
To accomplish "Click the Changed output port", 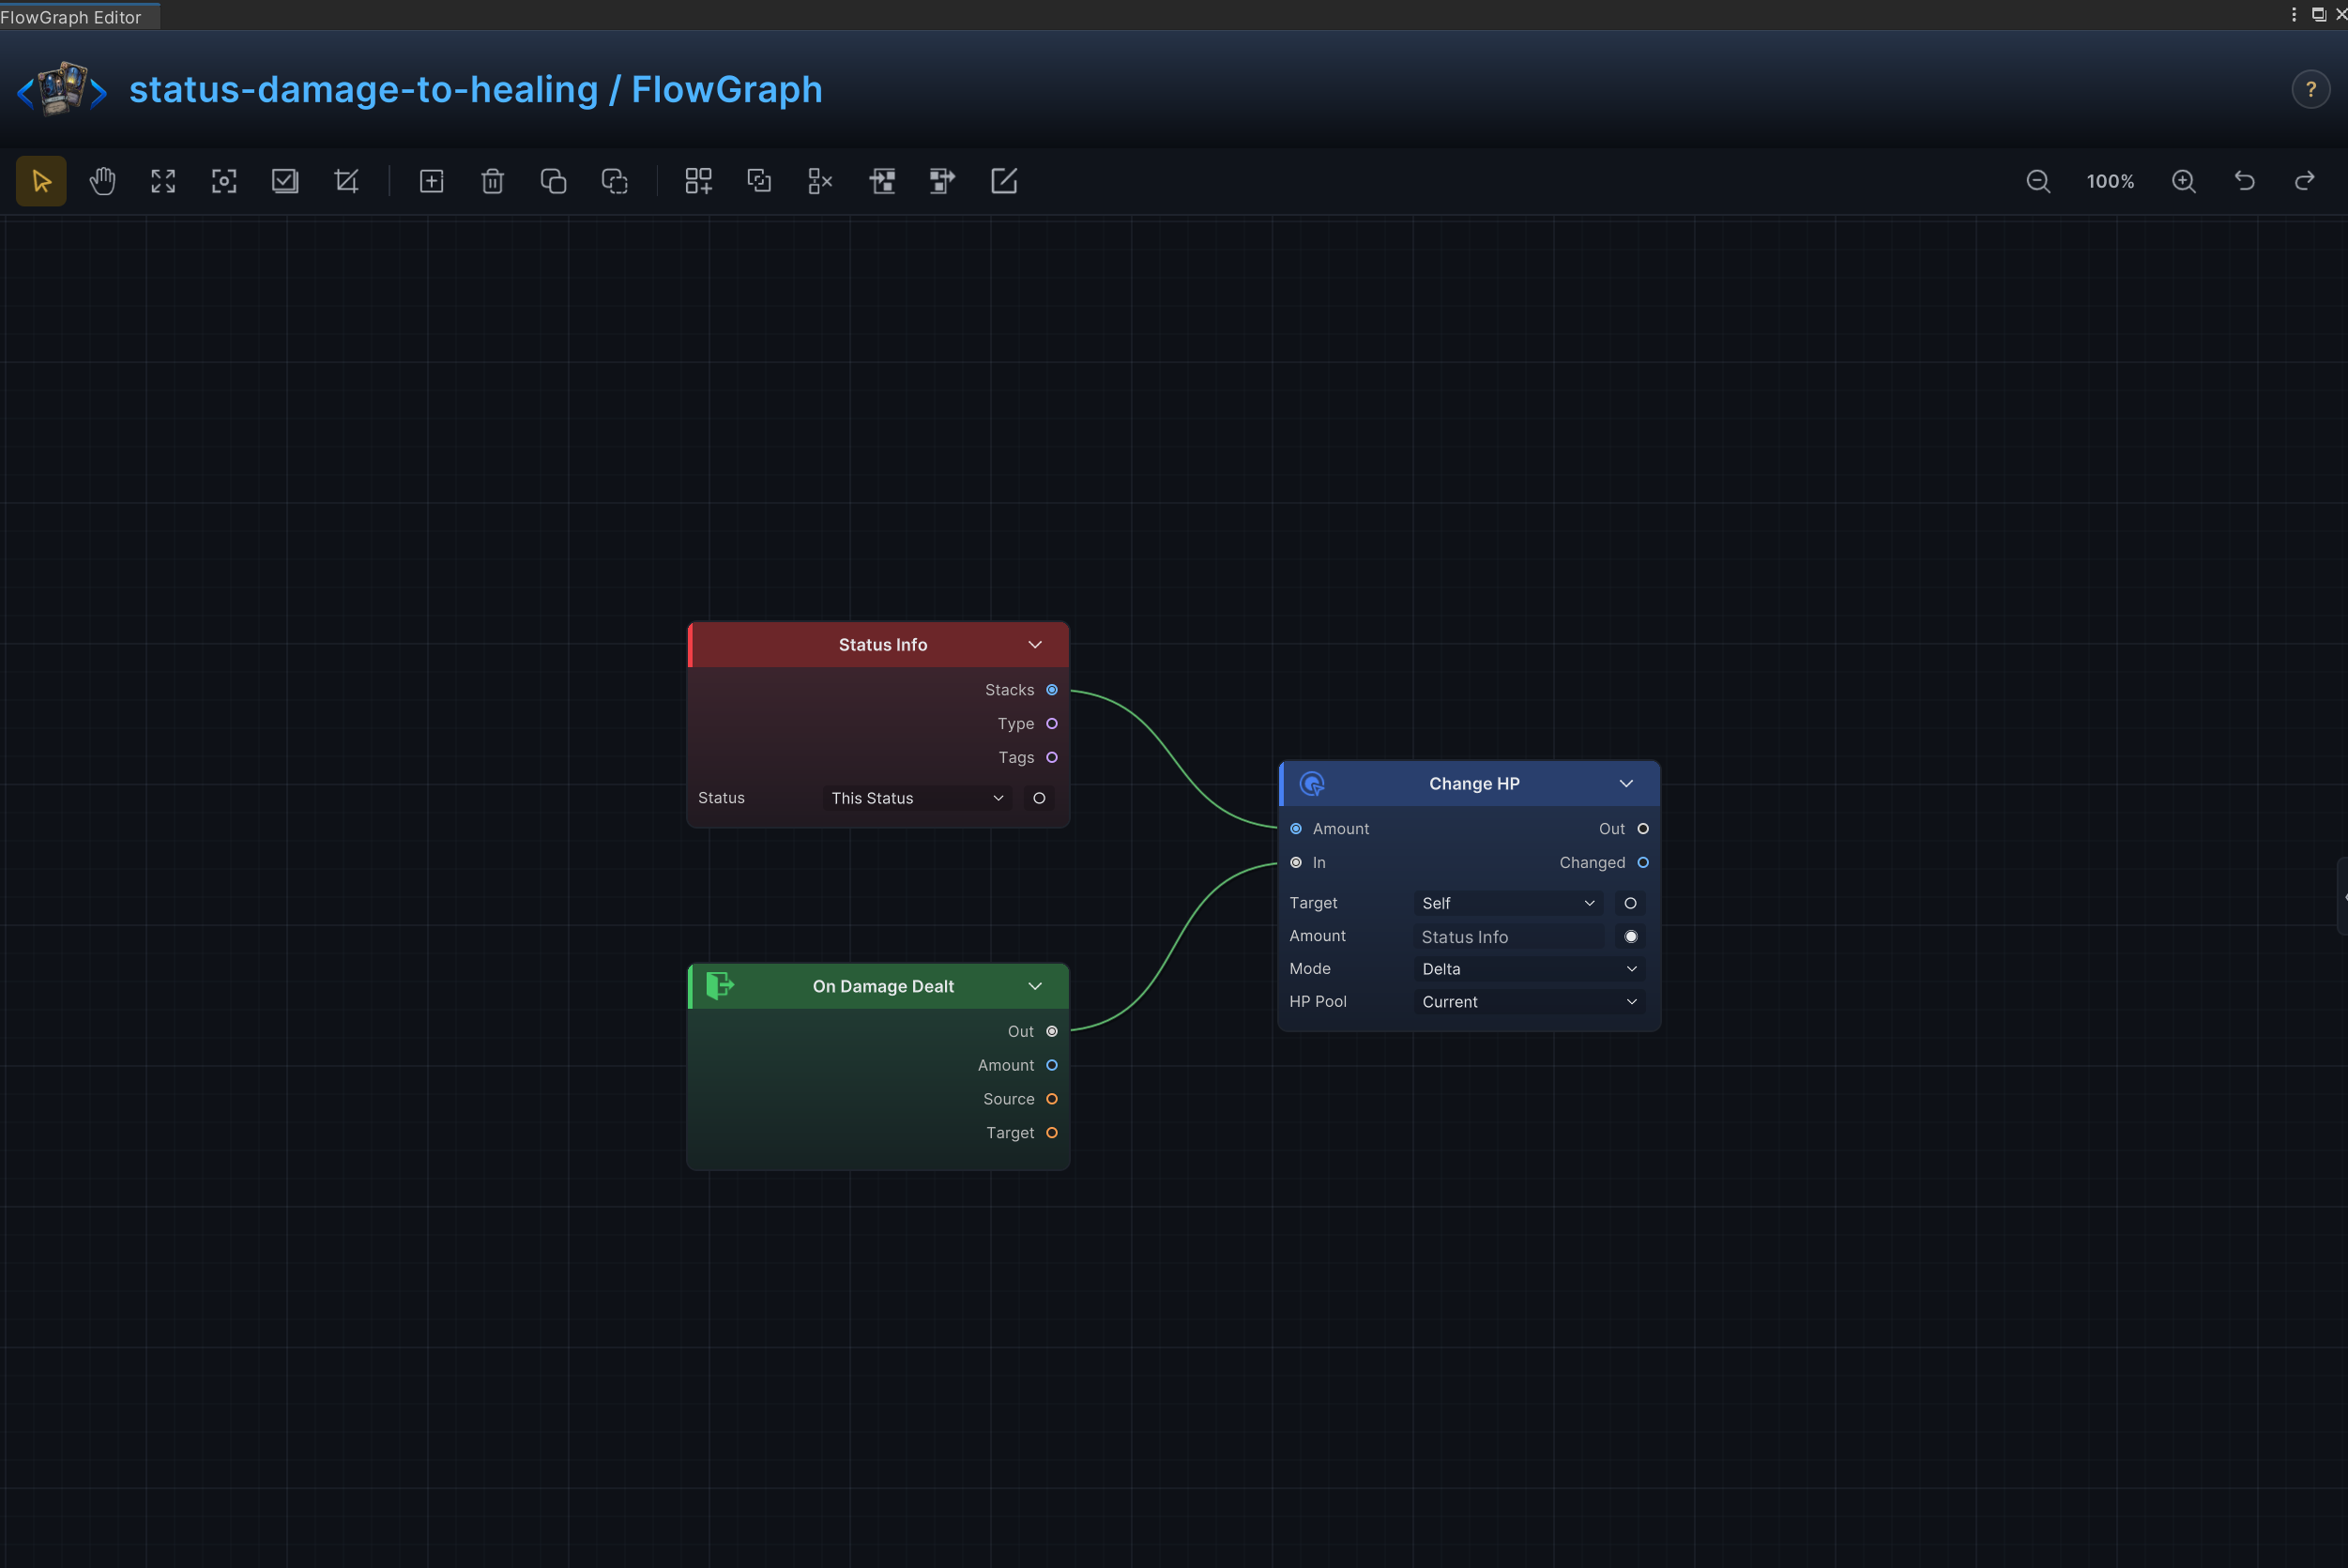I will 1643,863.
